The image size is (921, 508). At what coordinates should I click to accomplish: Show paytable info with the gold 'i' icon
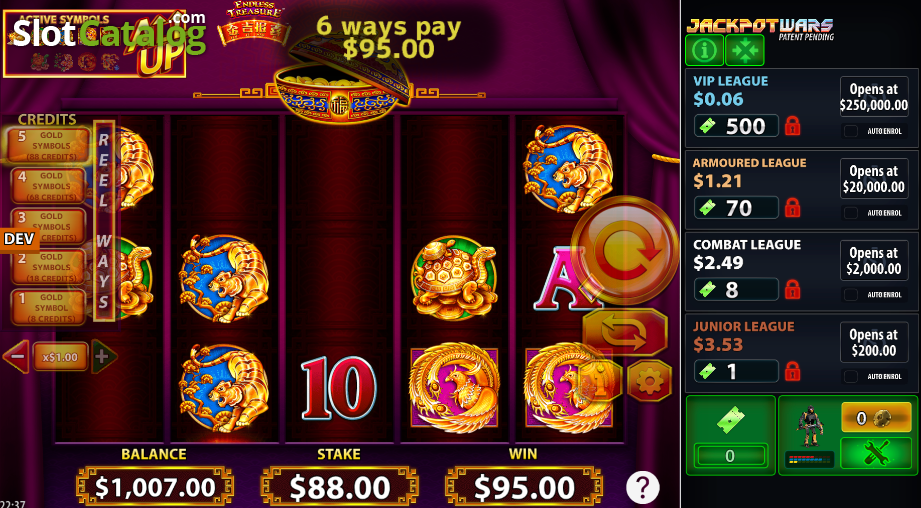point(602,382)
